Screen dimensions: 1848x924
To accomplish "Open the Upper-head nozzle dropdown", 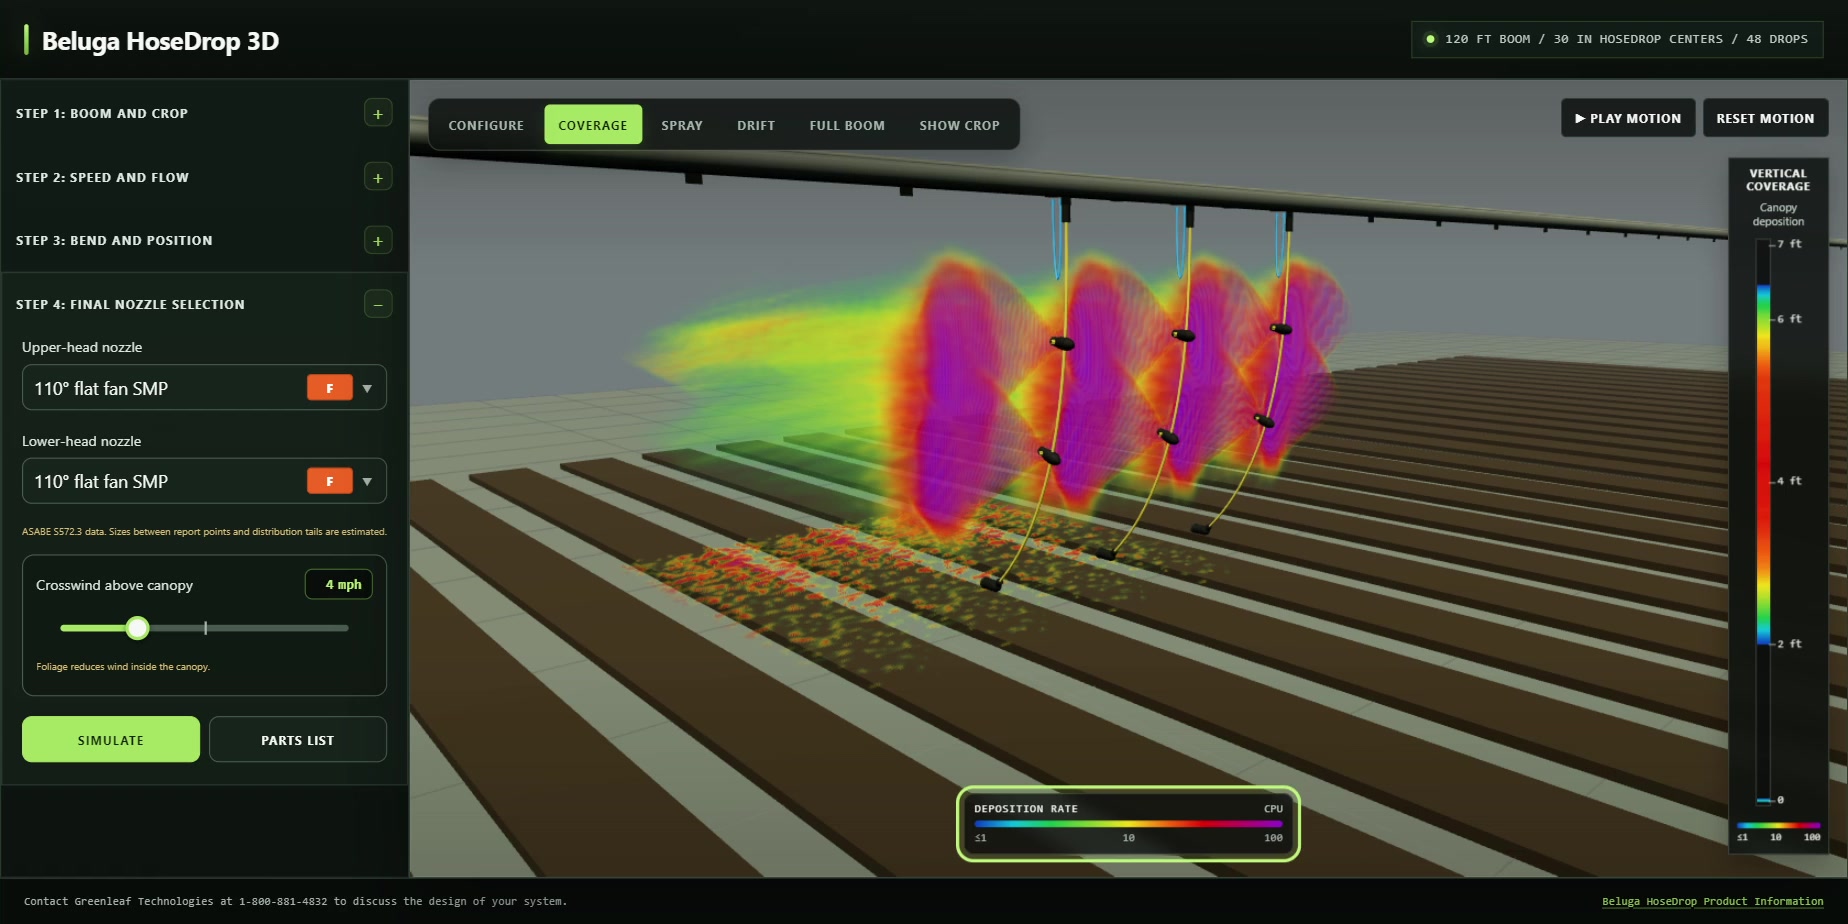I will click(204, 388).
